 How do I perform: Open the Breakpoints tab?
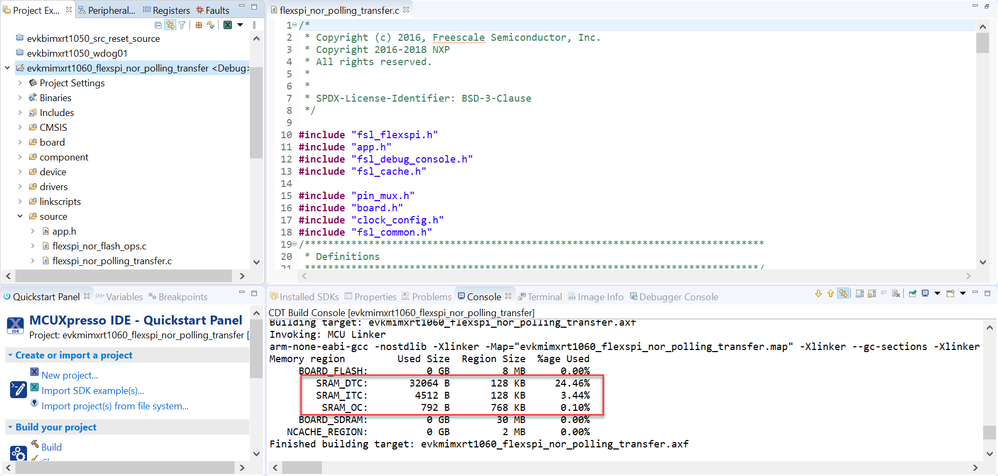tap(178, 297)
